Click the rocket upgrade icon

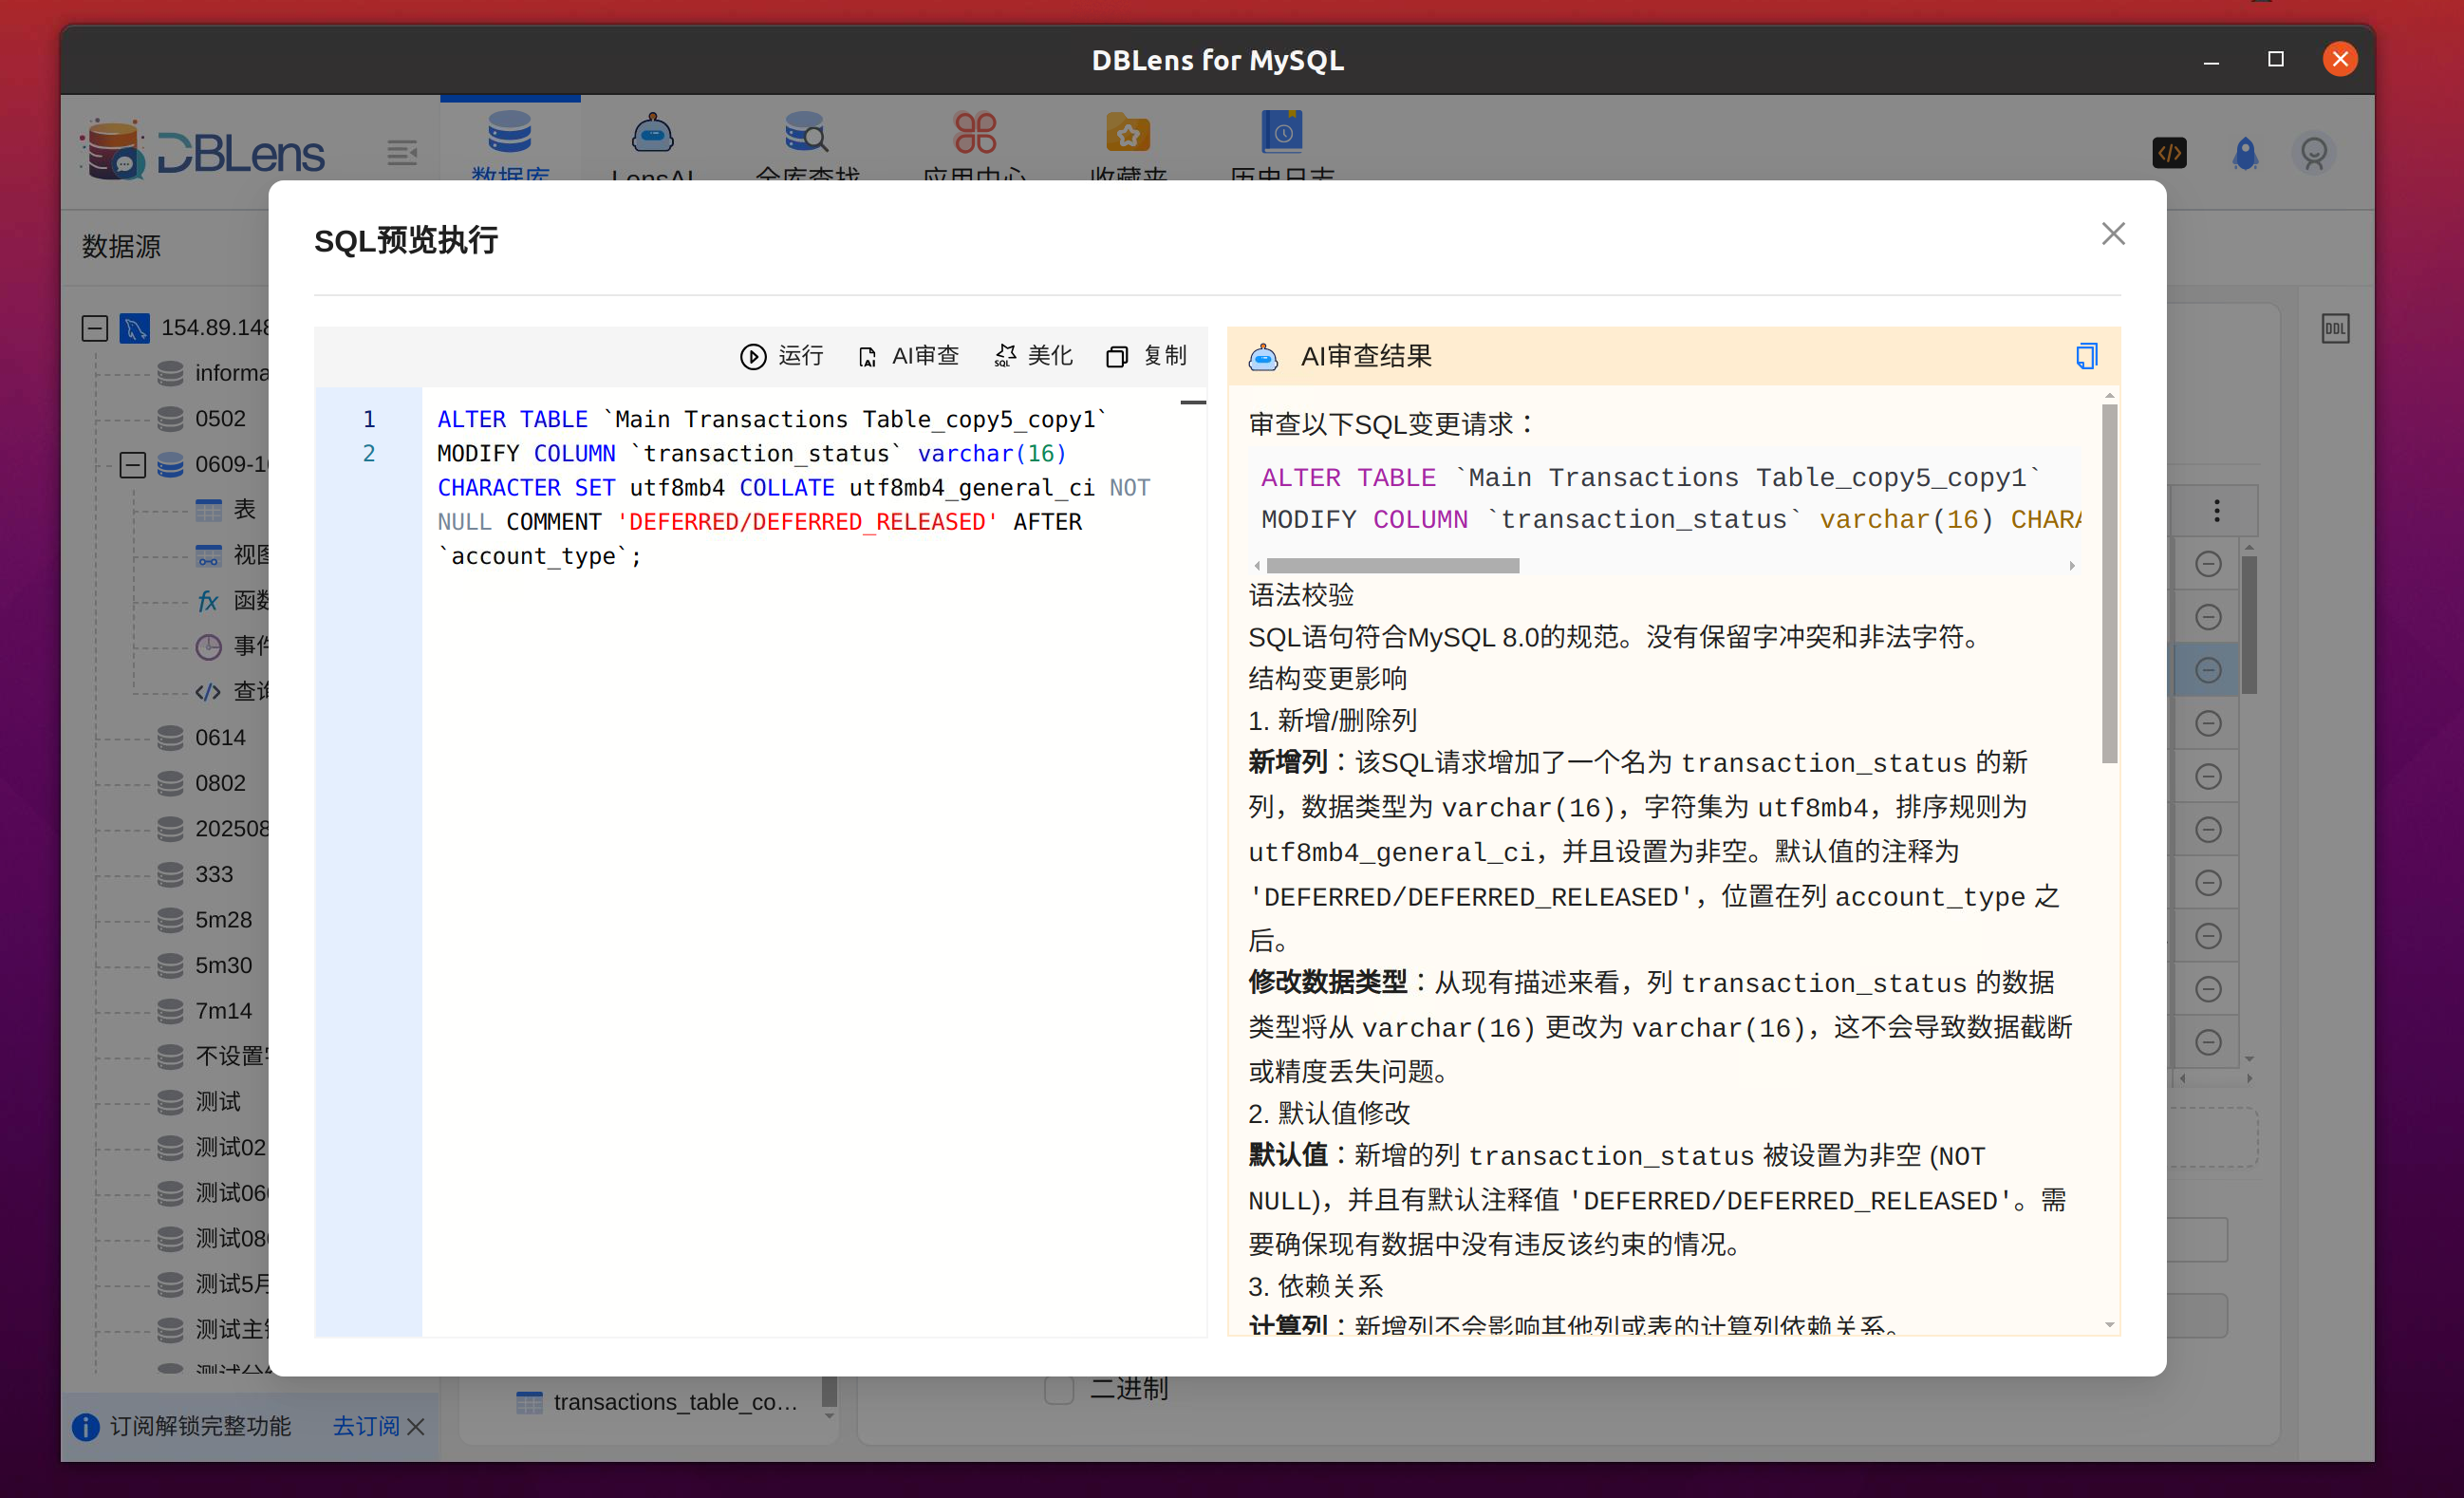pyautogui.click(x=2245, y=153)
